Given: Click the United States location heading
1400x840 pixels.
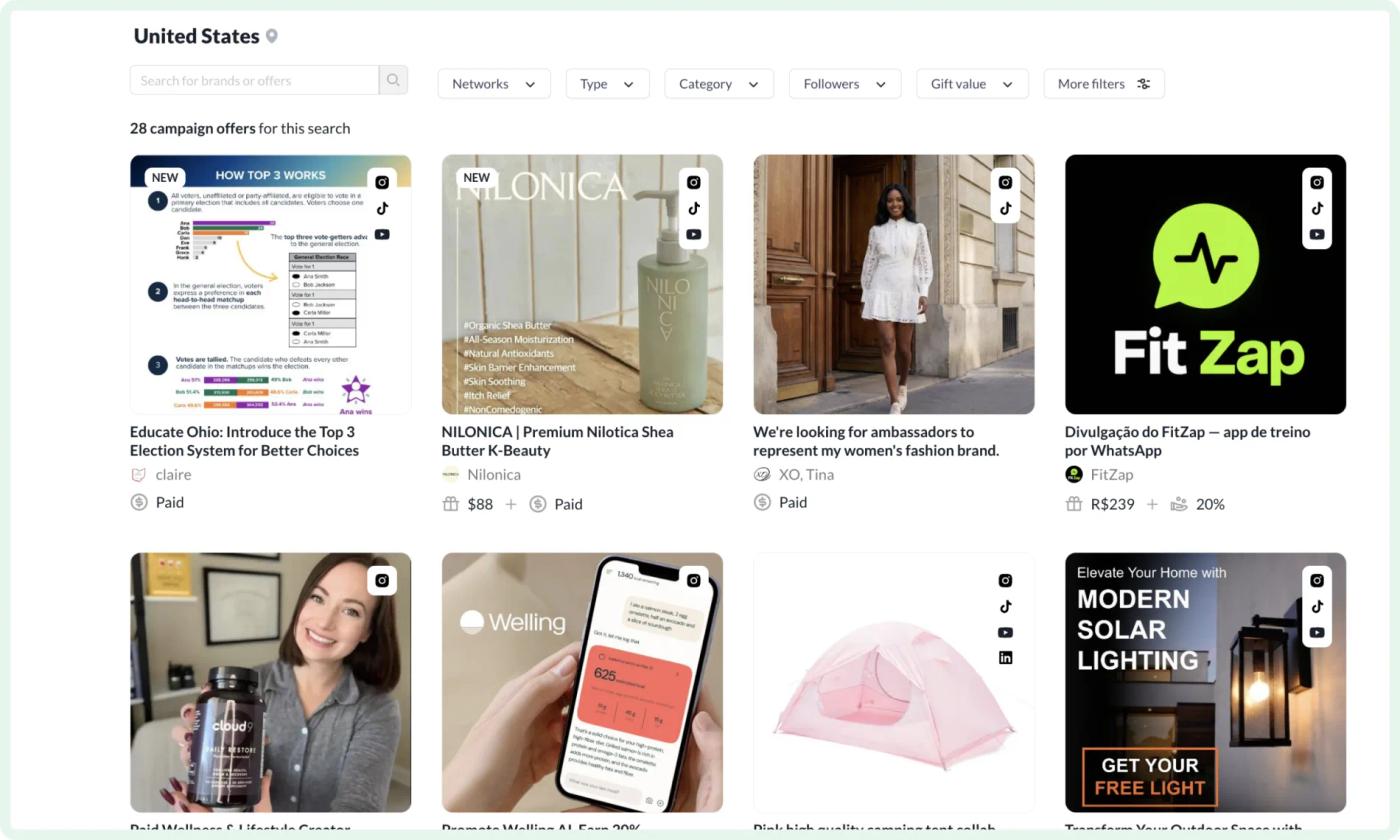Looking at the screenshot, I should click(196, 36).
